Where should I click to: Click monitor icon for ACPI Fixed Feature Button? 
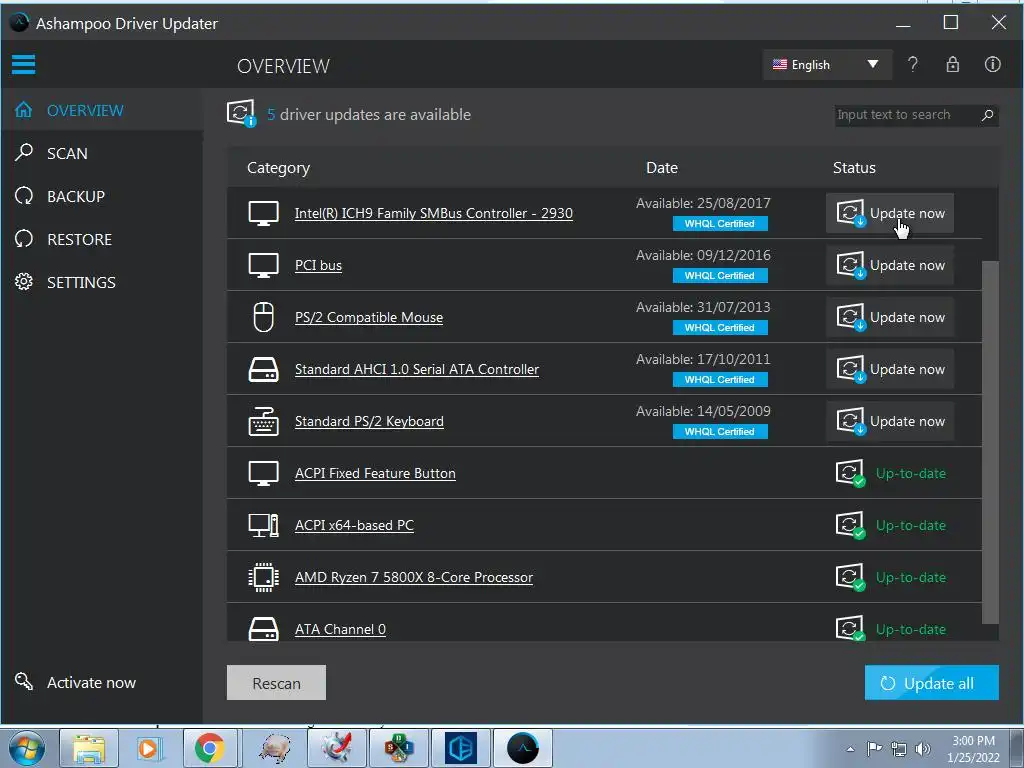263,473
